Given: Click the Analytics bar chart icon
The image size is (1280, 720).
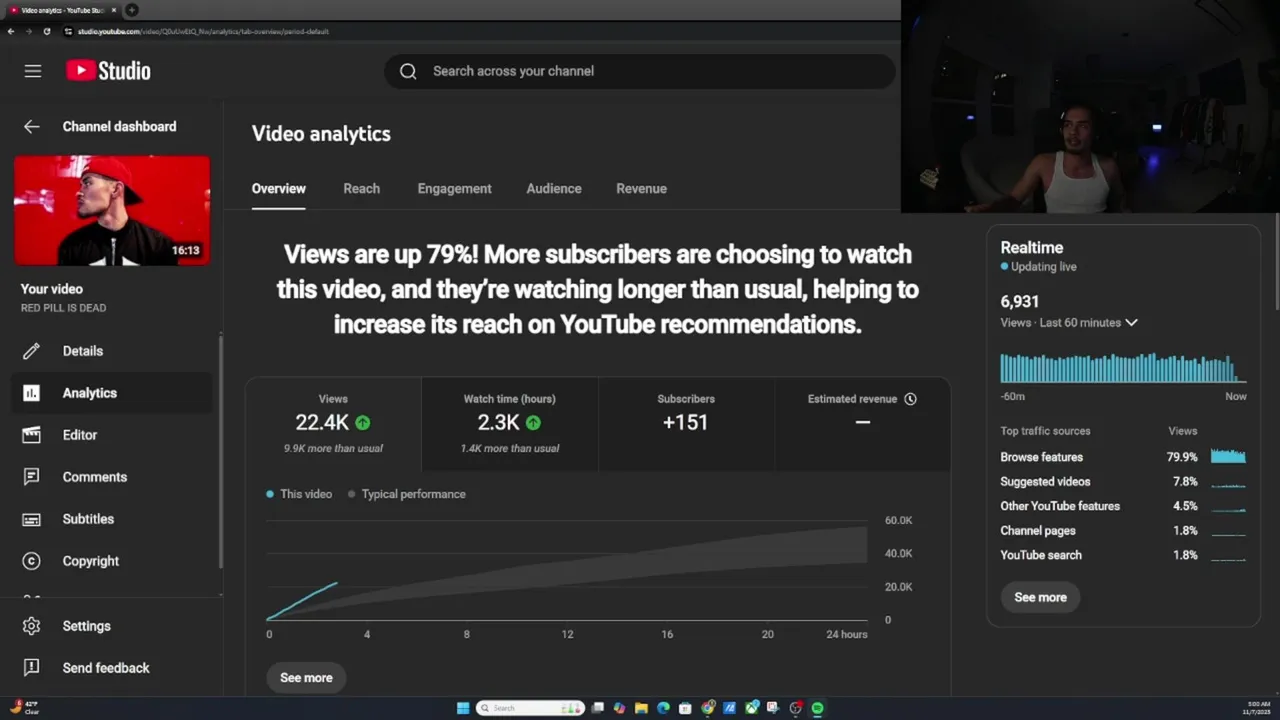Looking at the screenshot, I should coord(32,393).
